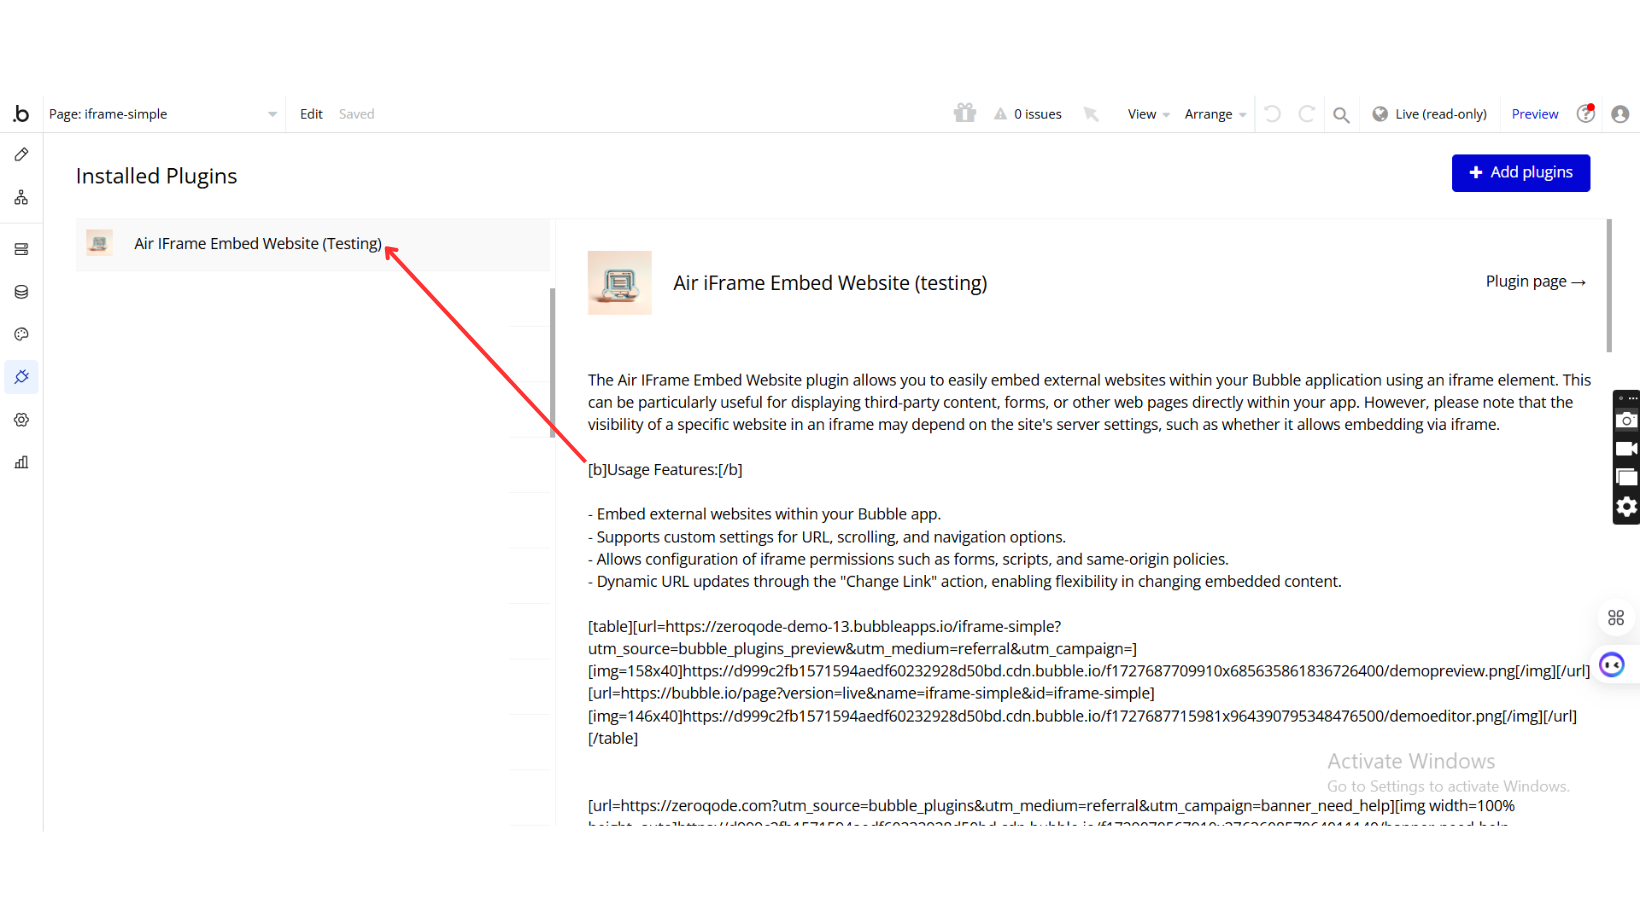
Task: Open the Logs tab chart icon
Action: [21, 462]
